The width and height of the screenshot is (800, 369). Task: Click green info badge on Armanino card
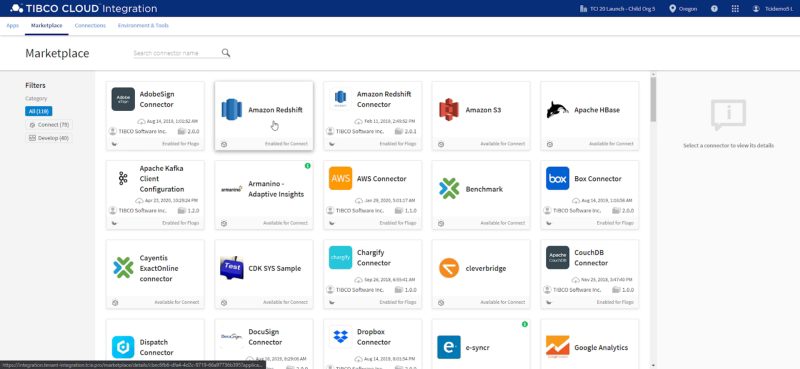point(308,166)
